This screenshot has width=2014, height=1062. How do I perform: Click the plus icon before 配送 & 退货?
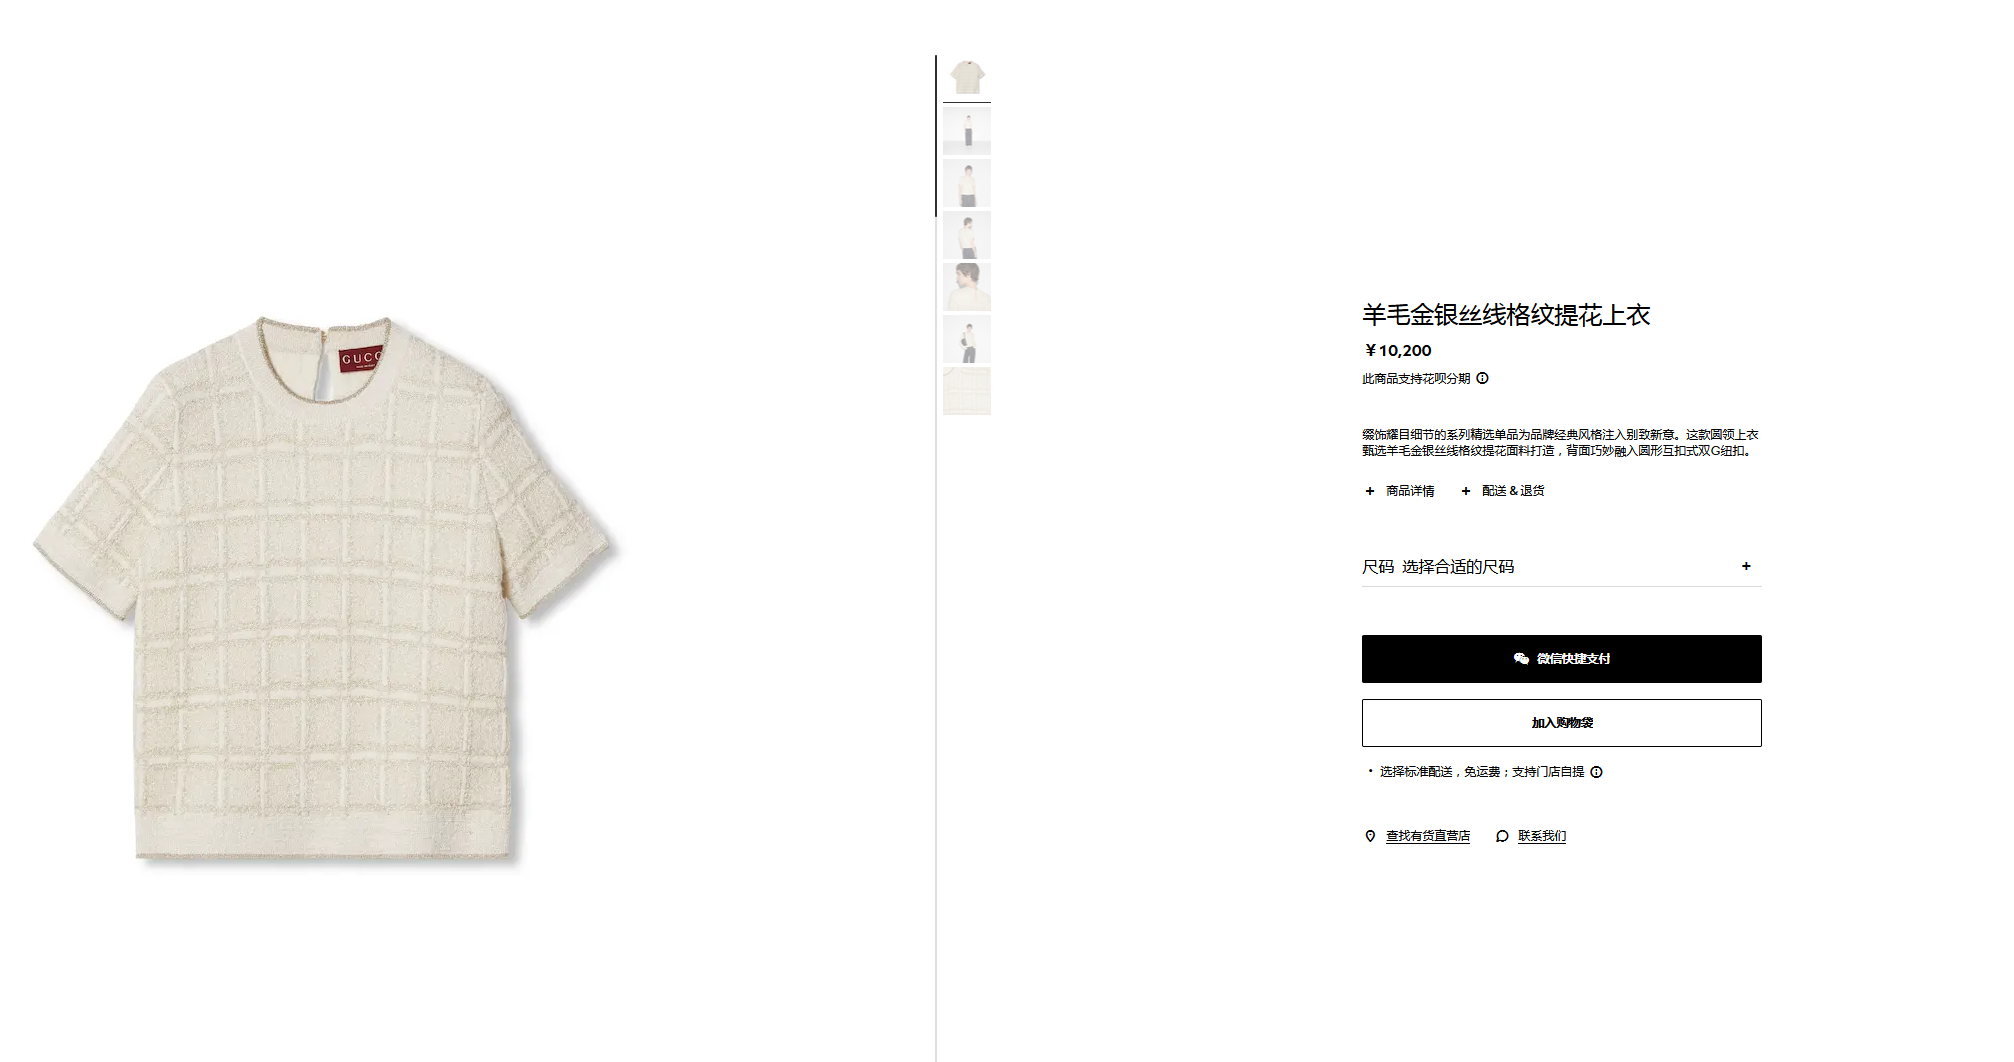(1466, 491)
